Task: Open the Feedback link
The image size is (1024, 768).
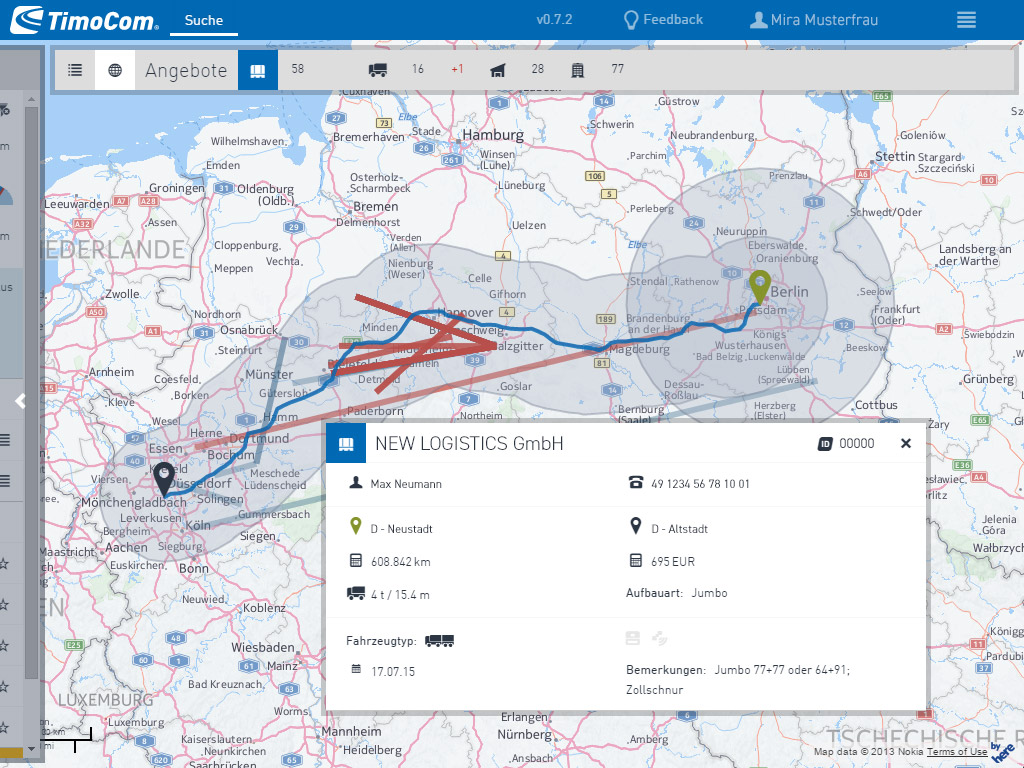Action: [673, 20]
